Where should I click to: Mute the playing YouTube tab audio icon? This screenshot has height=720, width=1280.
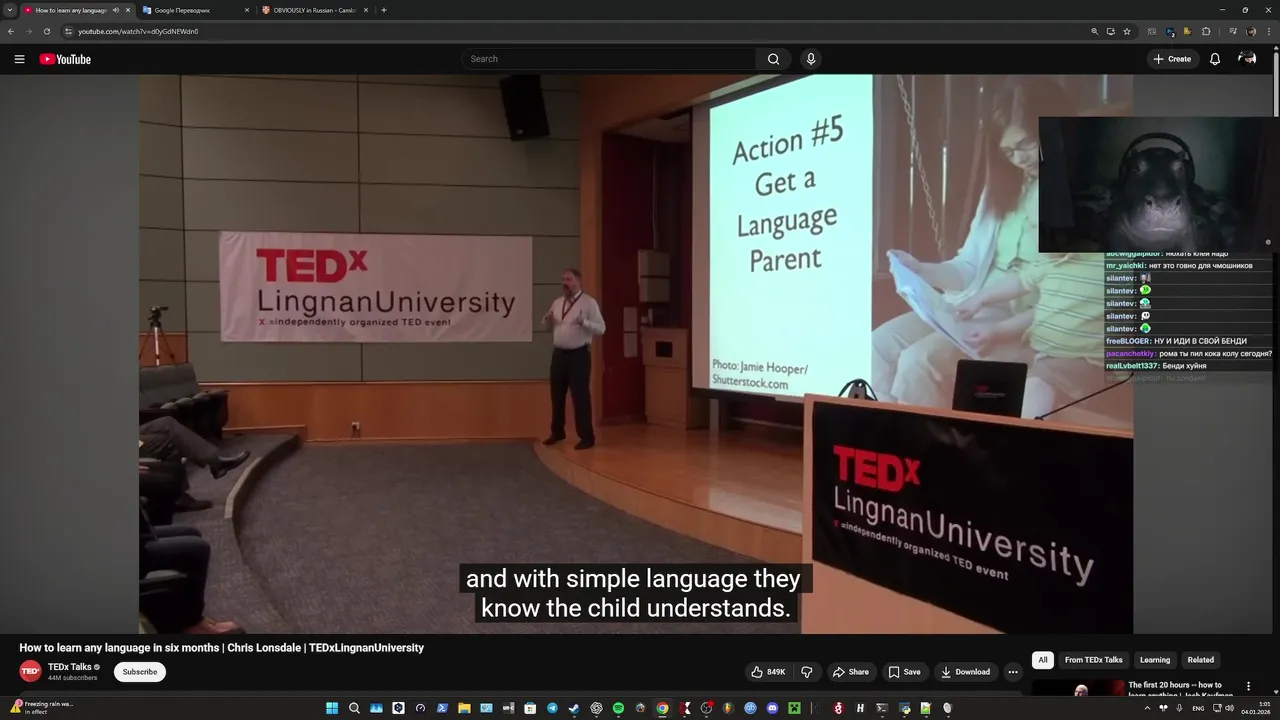pos(115,10)
